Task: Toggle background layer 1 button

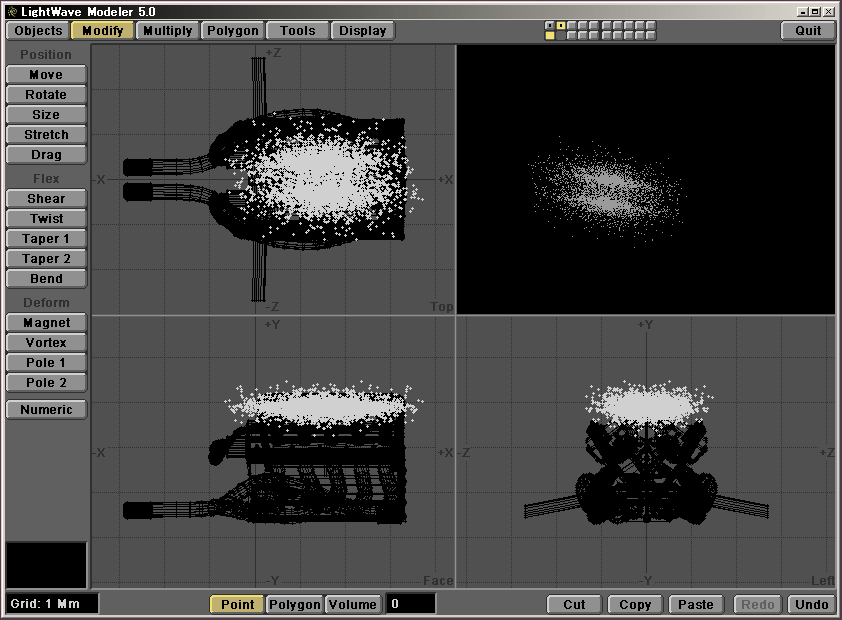Action: [550, 36]
